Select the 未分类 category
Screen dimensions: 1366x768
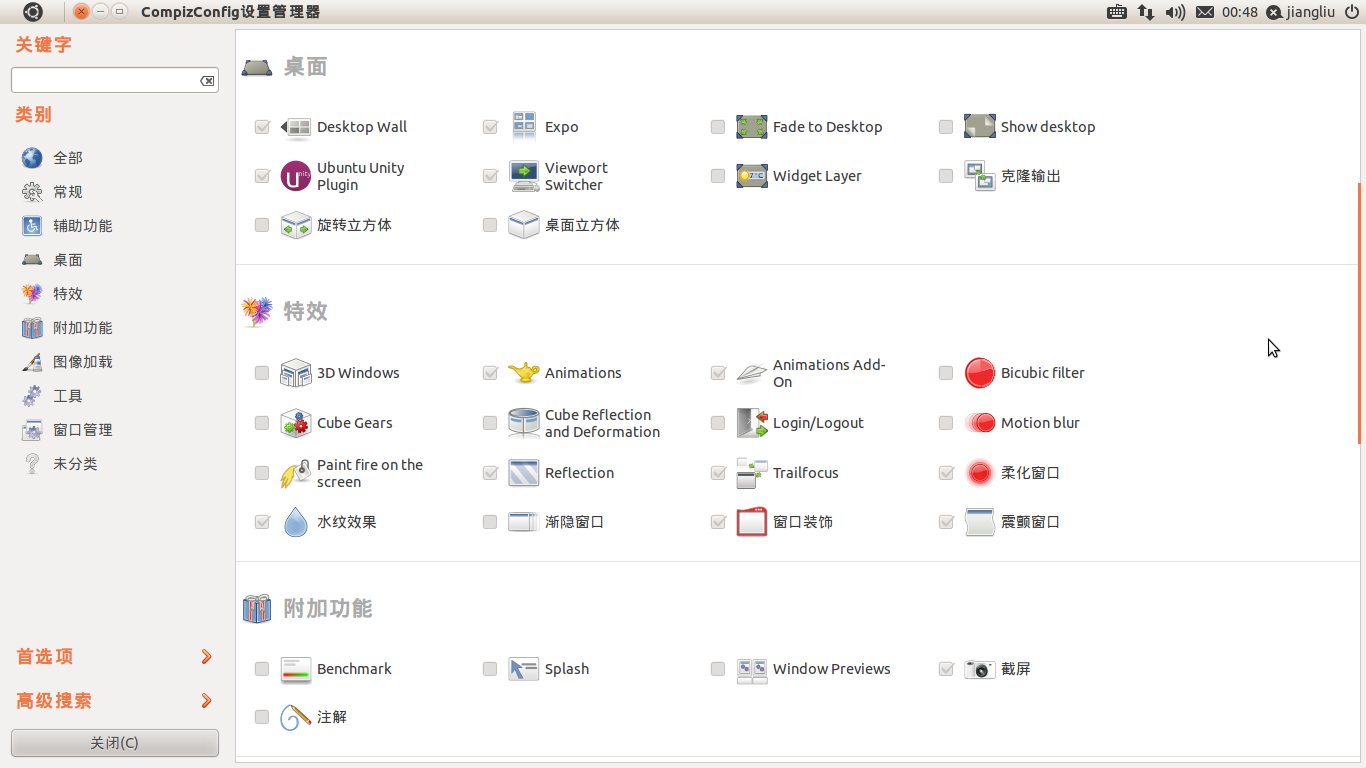(x=75, y=464)
